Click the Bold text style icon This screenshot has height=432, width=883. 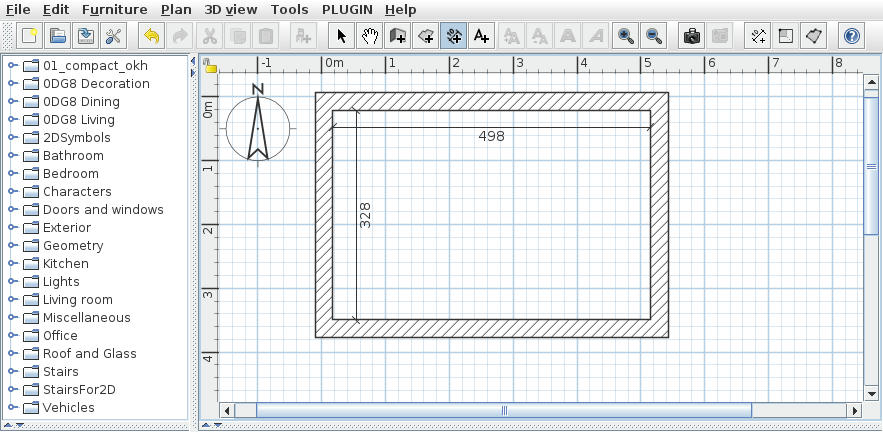(568, 37)
